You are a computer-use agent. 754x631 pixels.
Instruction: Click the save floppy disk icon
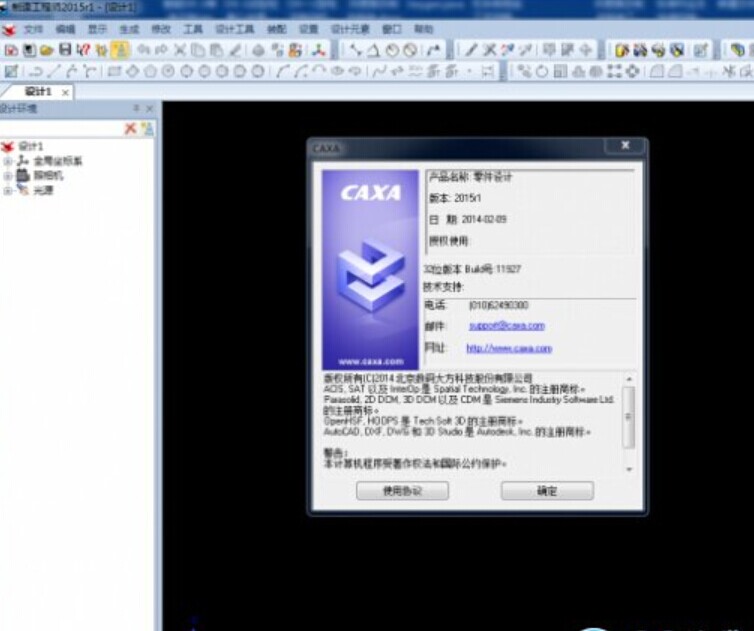[65, 50]
